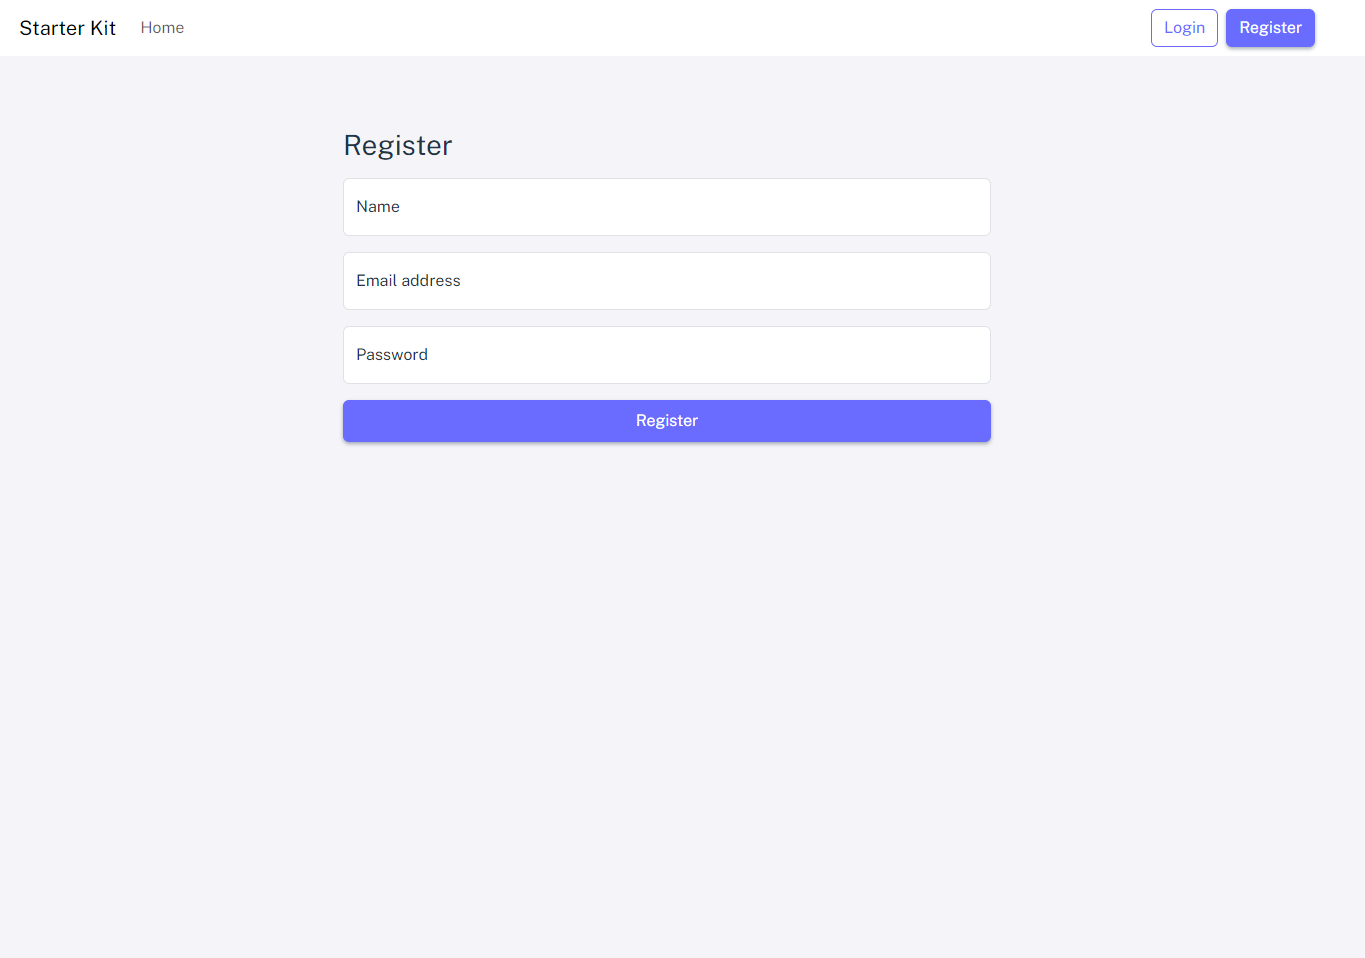The width and height of the screenshot is (1365, 958).
Task: Click the Name placeholder label
Action: [x=378, y=207]
